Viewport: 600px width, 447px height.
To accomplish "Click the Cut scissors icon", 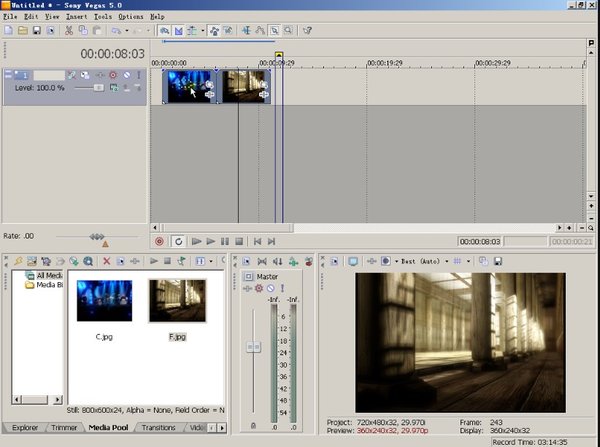I will 68,31.
